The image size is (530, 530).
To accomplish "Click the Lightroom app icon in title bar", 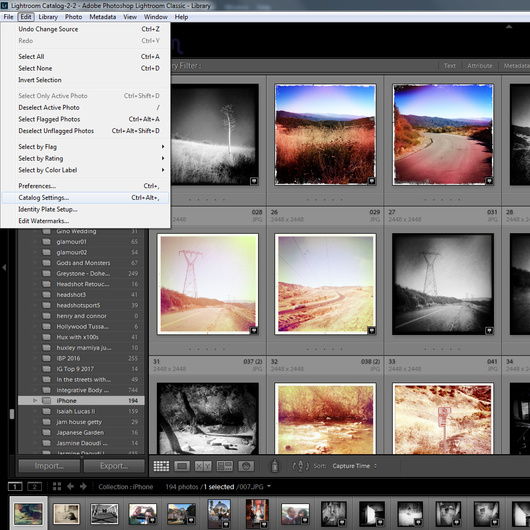I will pyautogui.click(x=4, y=6).
